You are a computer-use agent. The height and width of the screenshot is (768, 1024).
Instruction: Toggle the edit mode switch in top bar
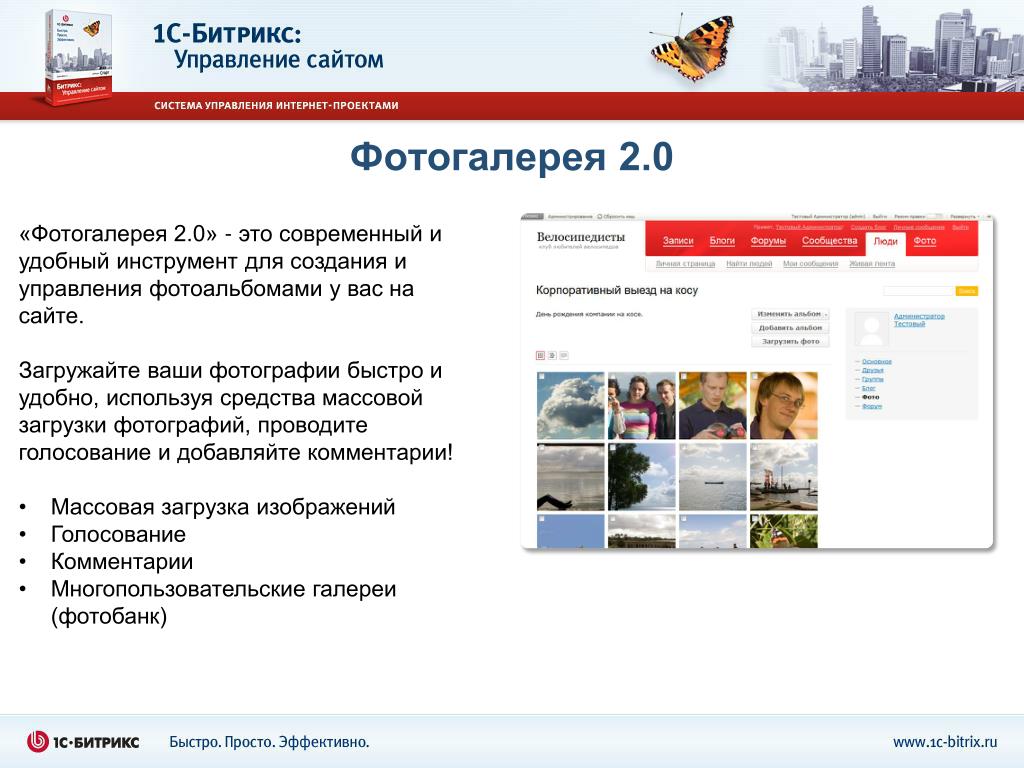(x=936, y=216)
